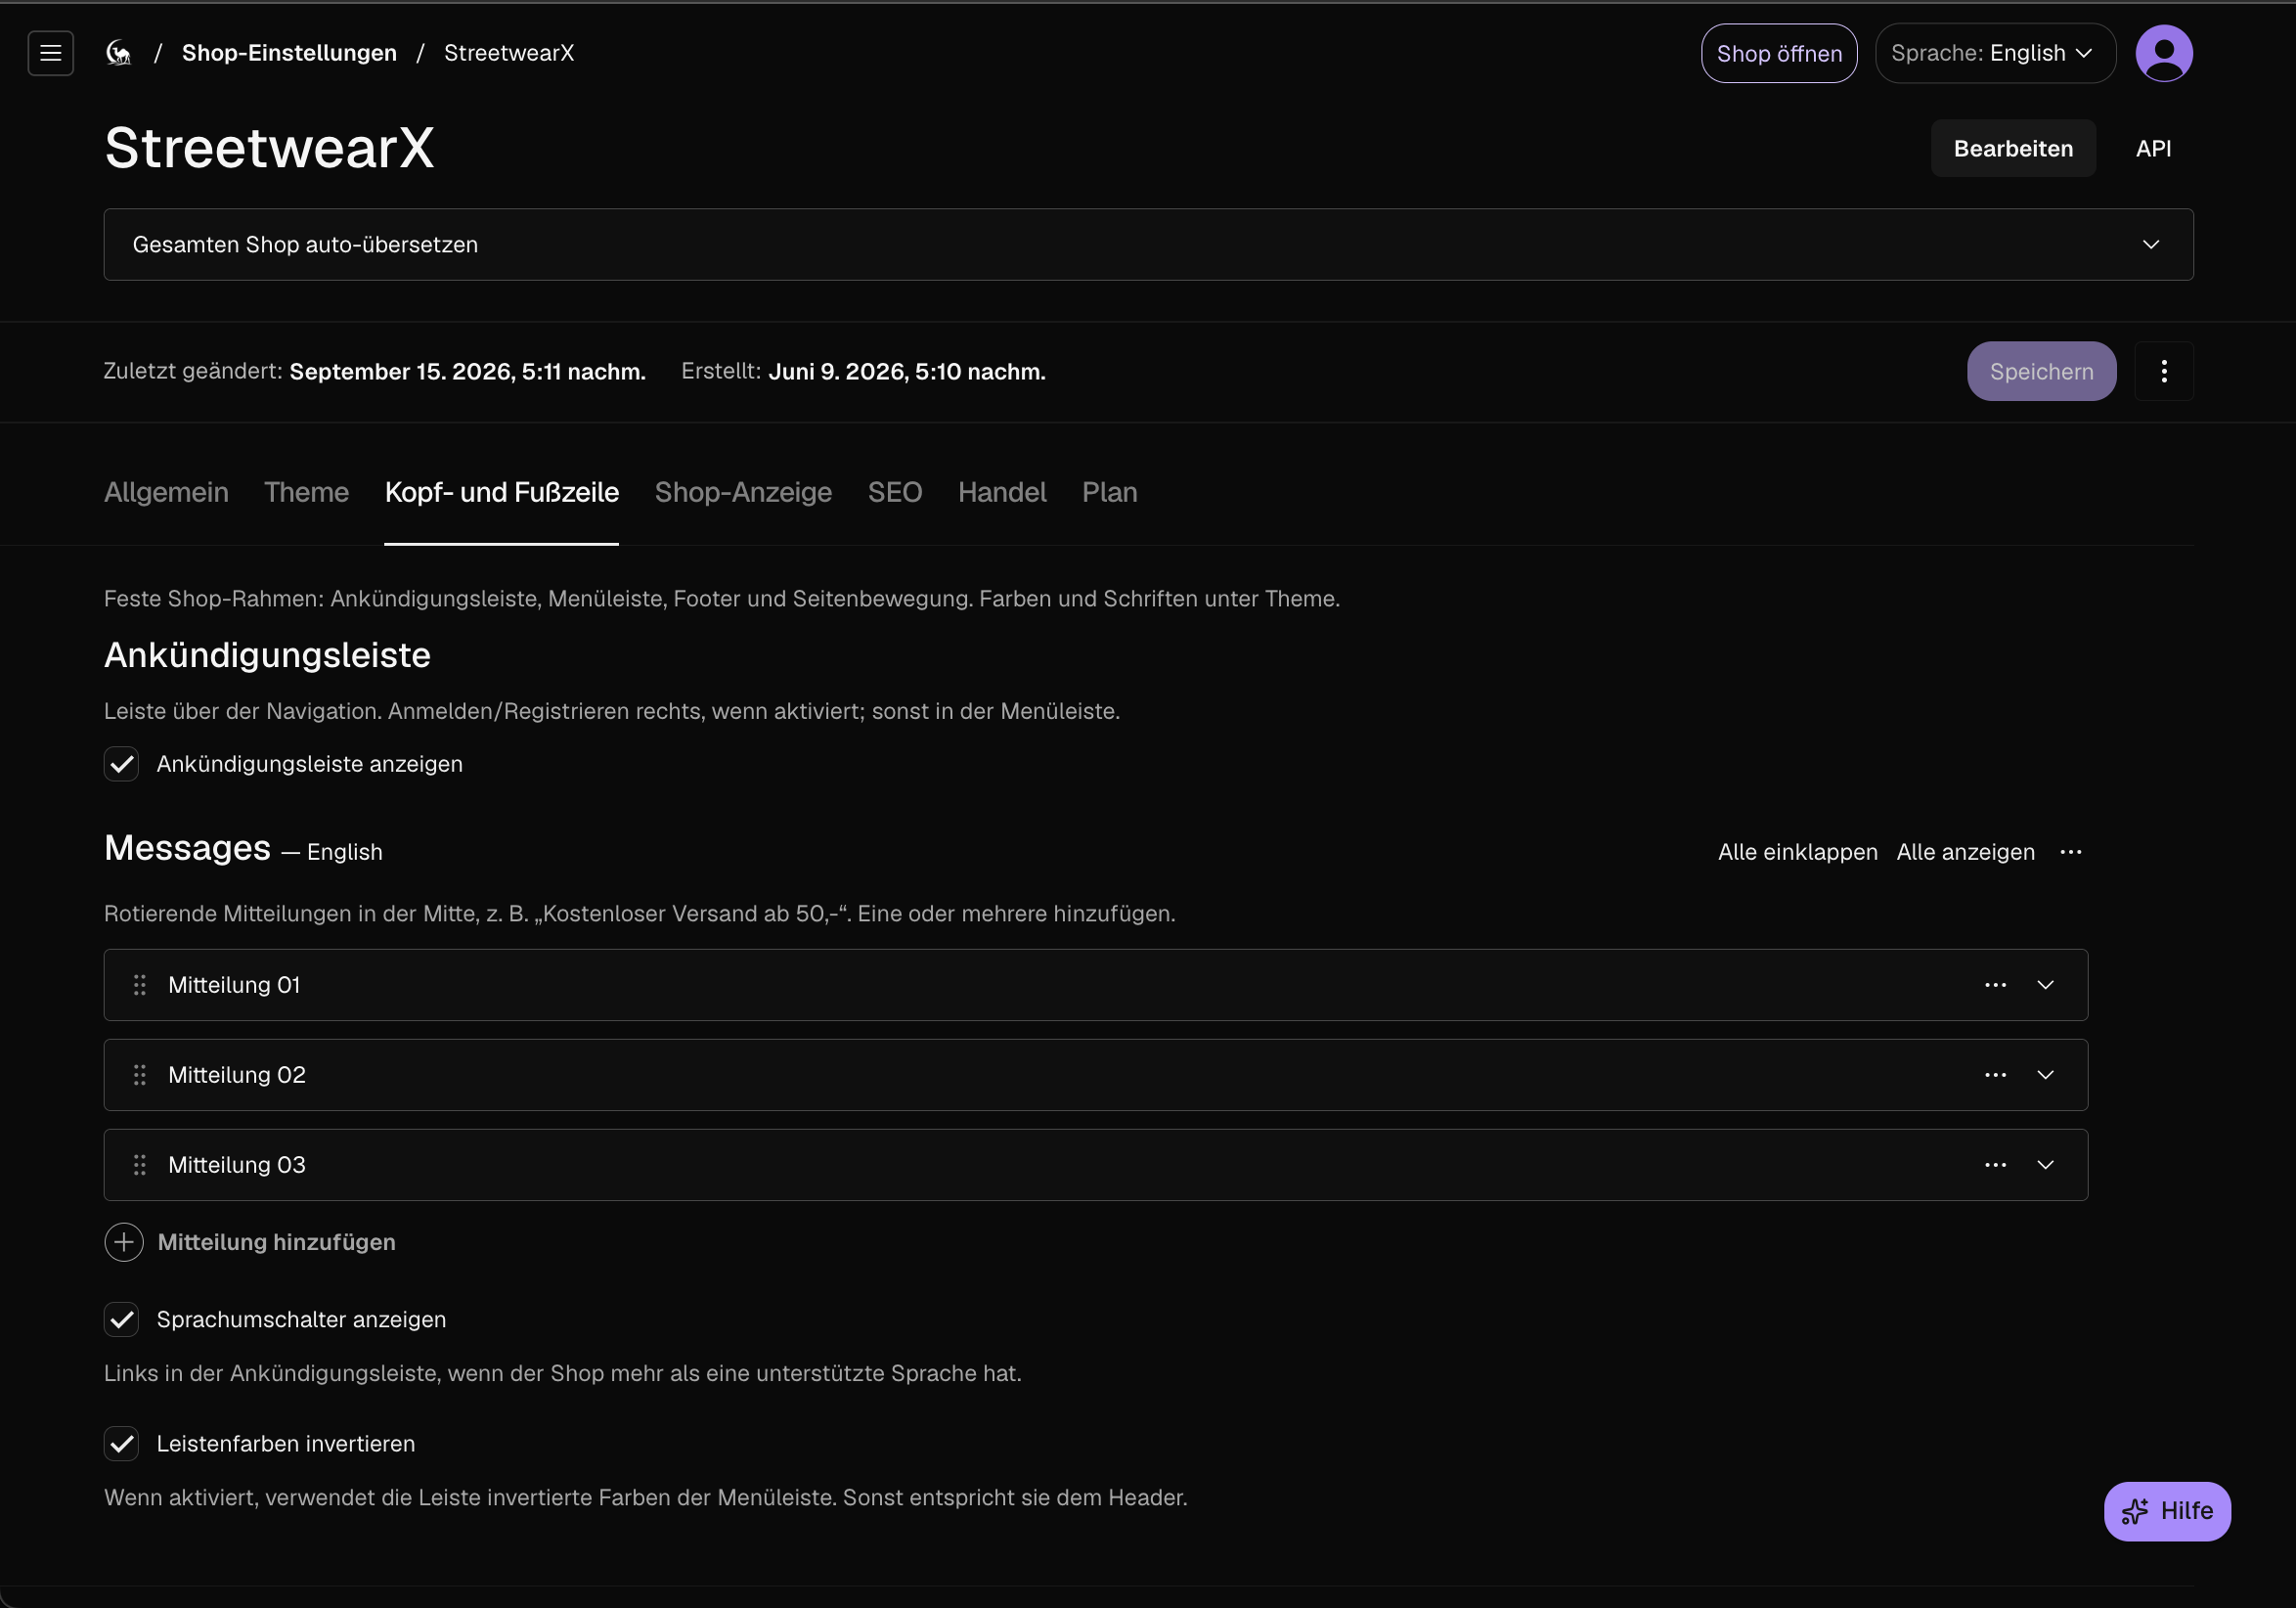Open the ellipsis options for Mitteilung 02
Image resolution: width=2296 pixels, height=1608 pixels.
click(x=1996, y=1075)
